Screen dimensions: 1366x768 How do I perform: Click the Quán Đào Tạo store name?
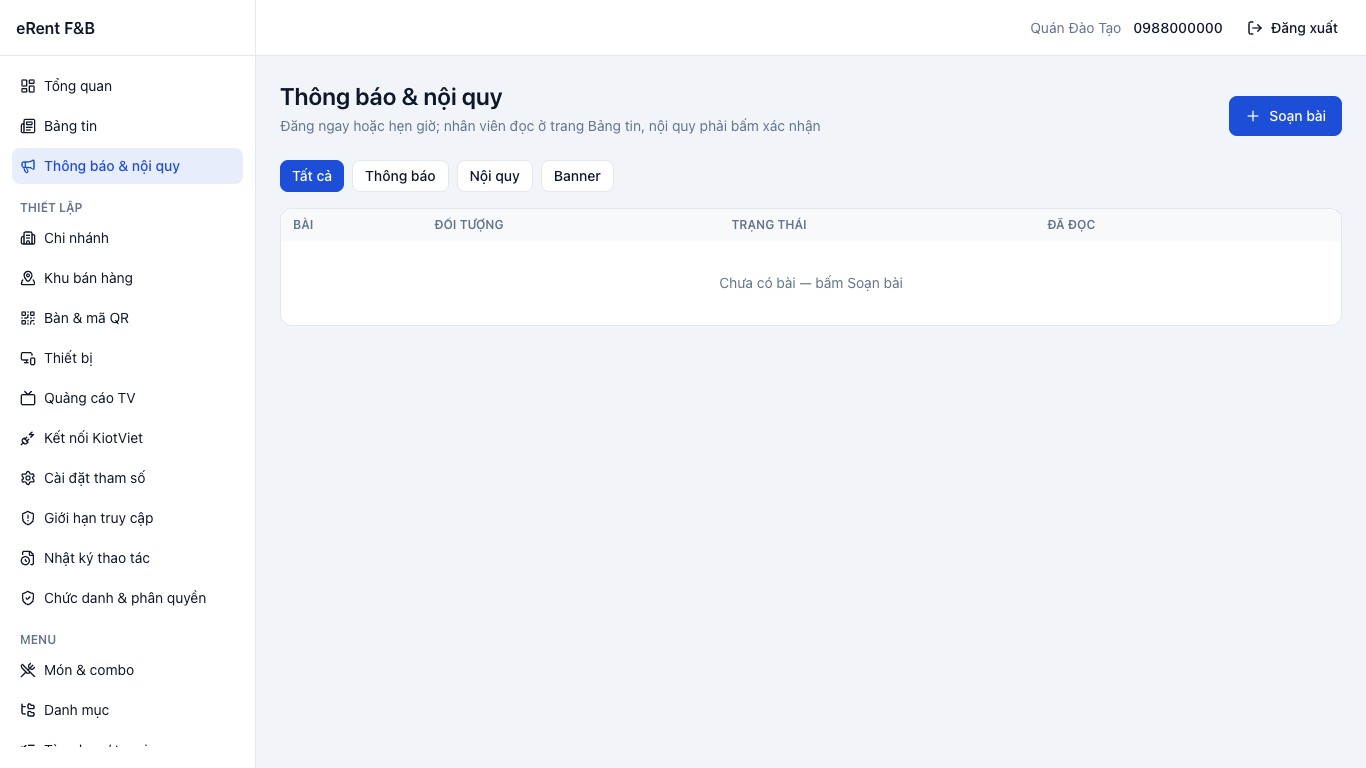coord(1075,28)
